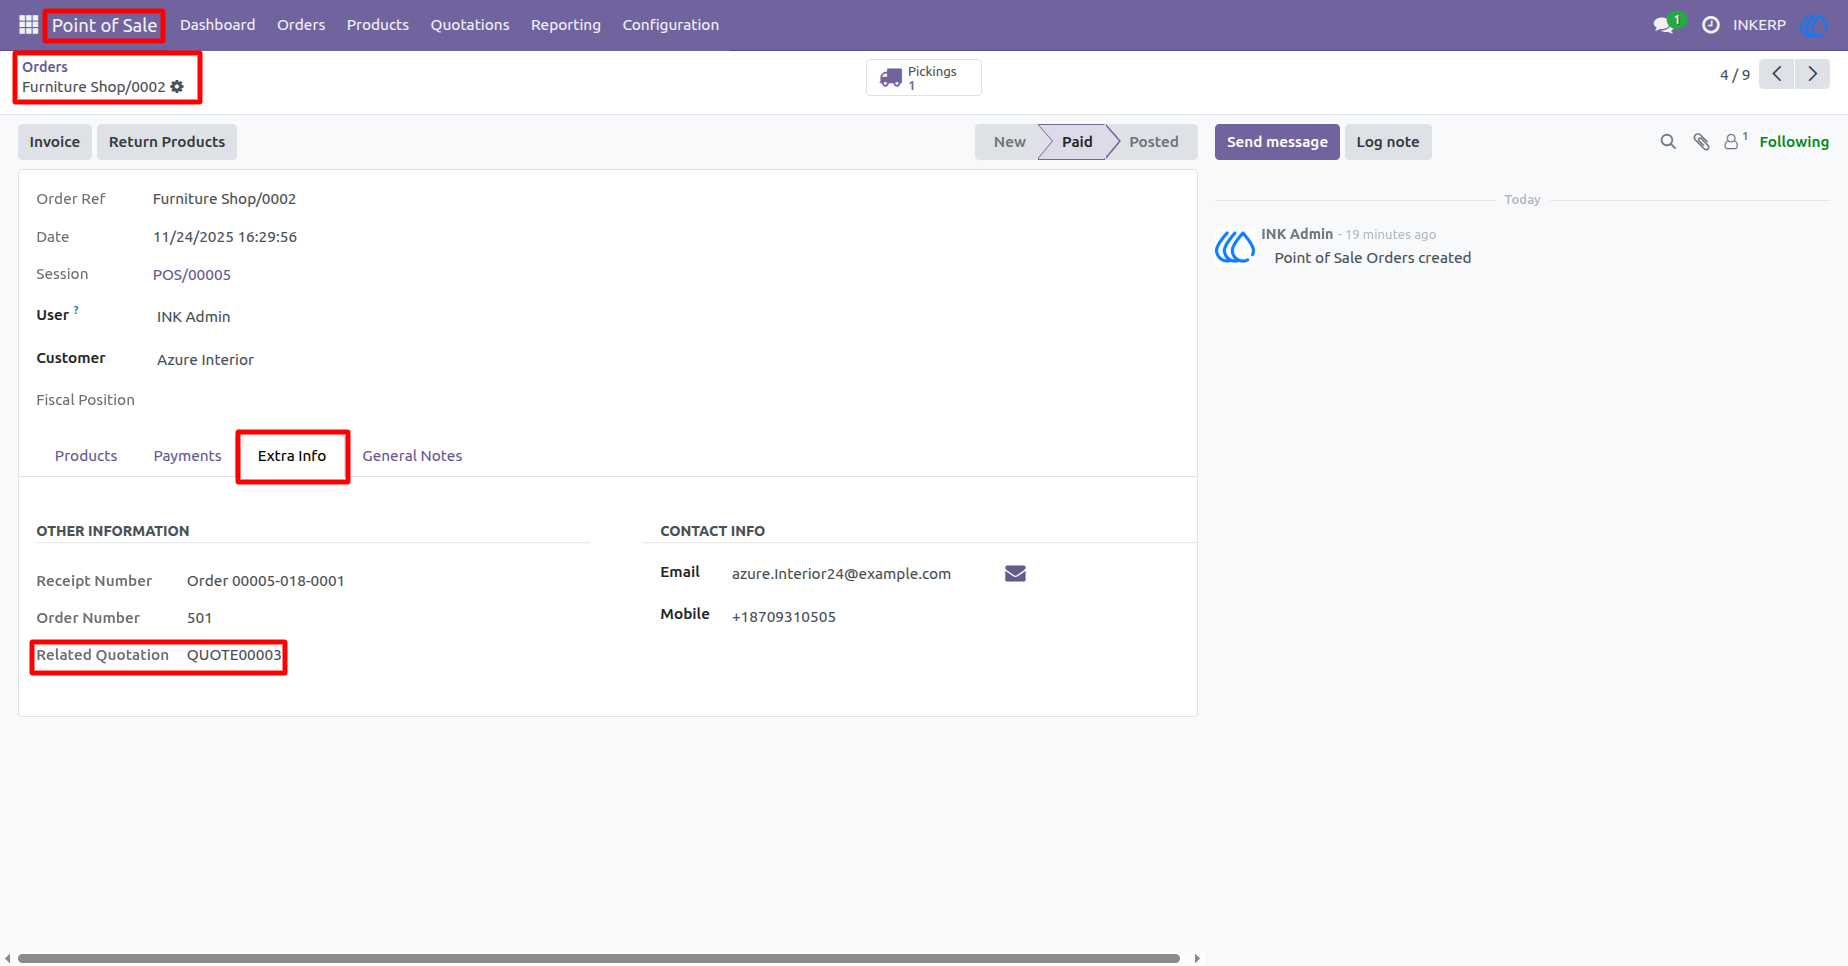Viewport: 1848px width, 966px height.
Task: Click the Paid status stage
Action: coord(1076,142)
